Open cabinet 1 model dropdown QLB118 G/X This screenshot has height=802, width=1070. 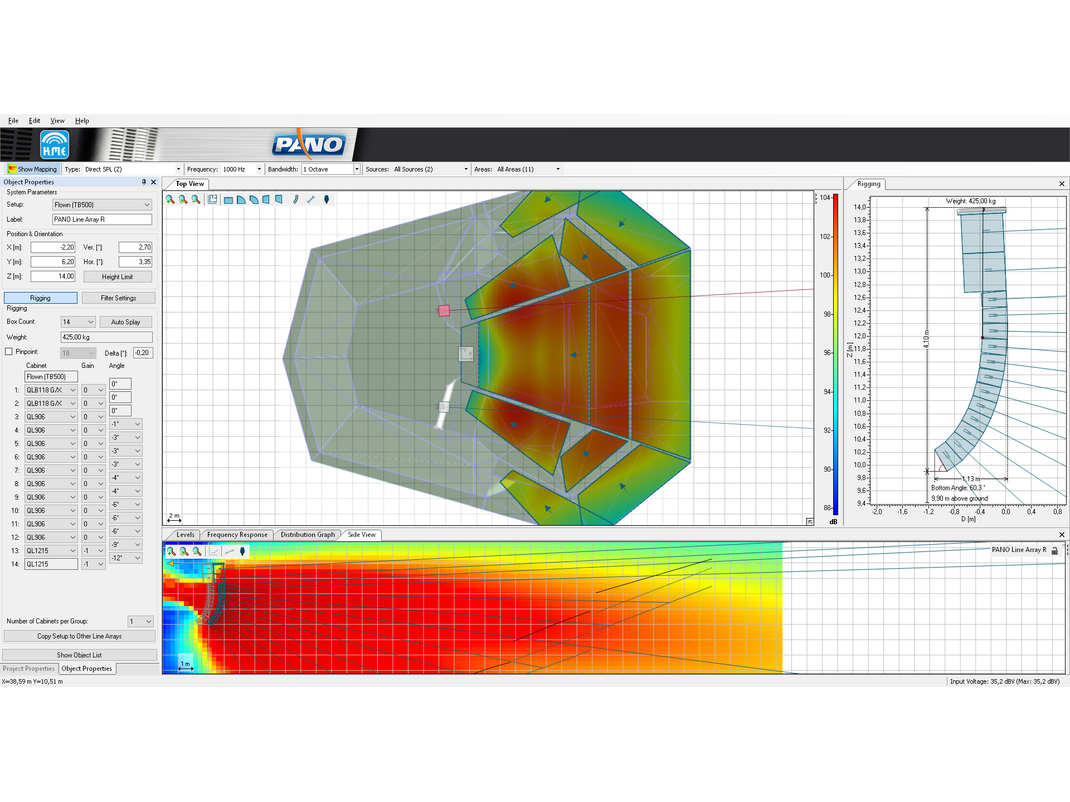51,390
